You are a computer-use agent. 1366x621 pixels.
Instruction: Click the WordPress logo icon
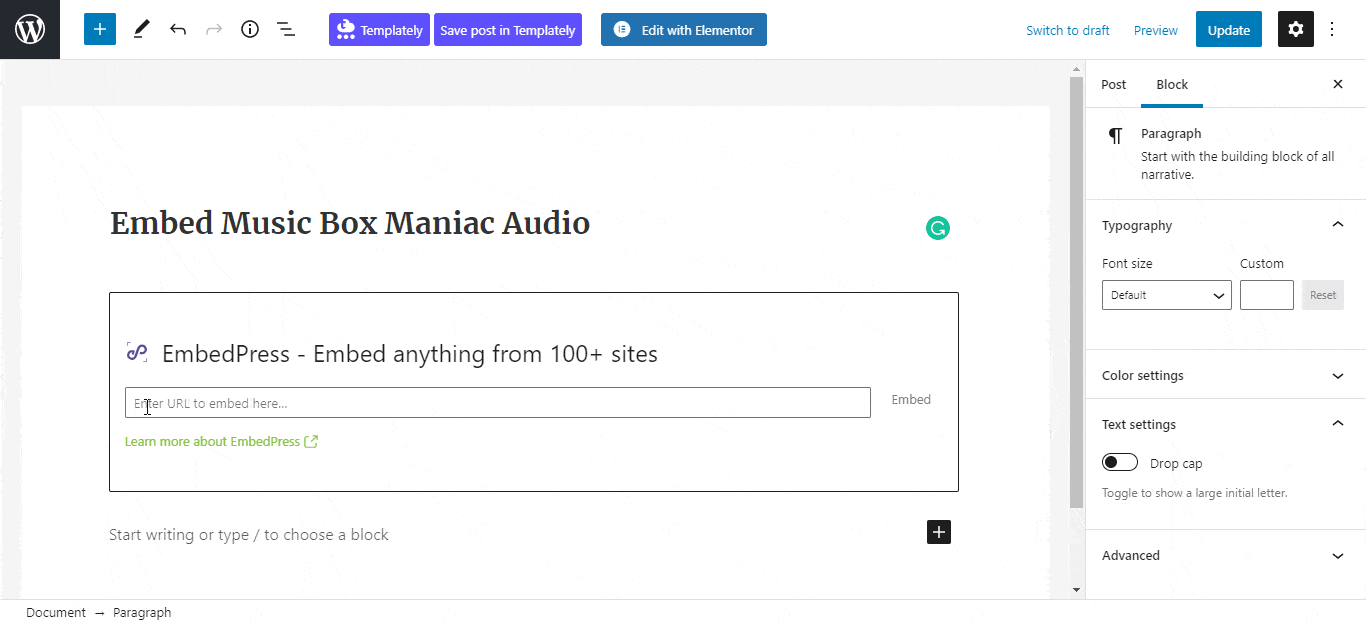[28, 28]
